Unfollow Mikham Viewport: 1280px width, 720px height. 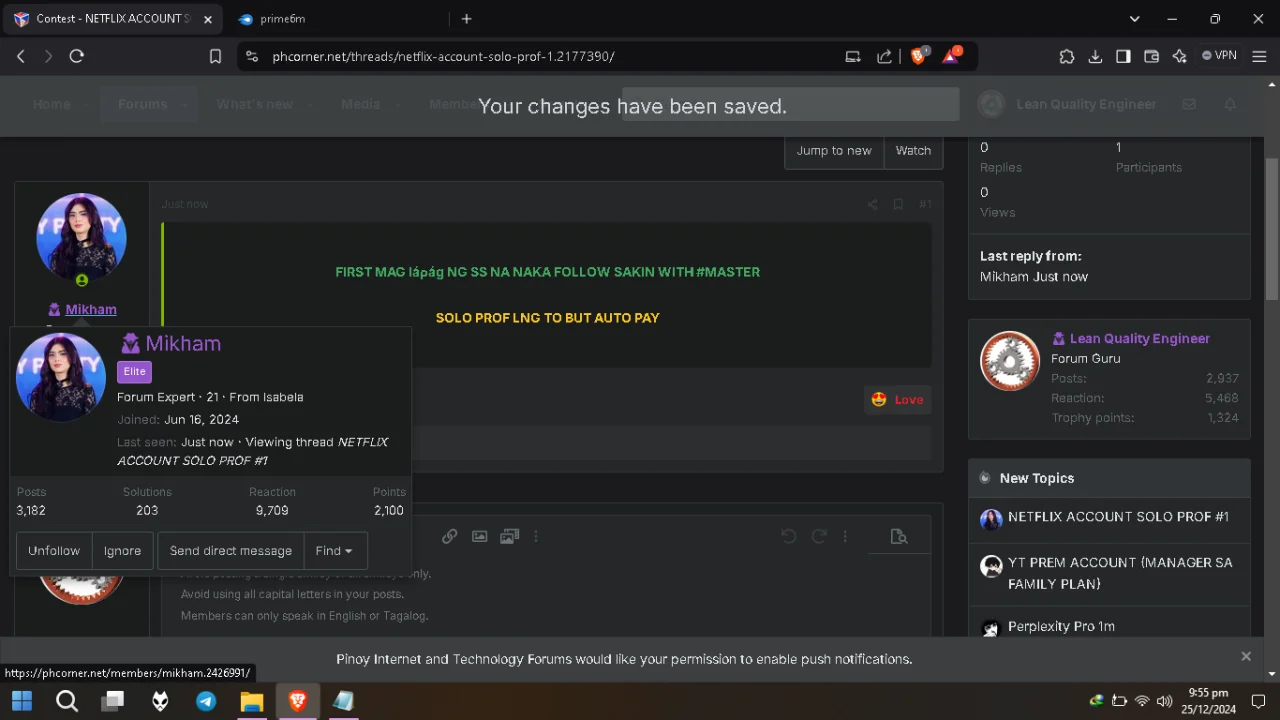pos(54,551)
